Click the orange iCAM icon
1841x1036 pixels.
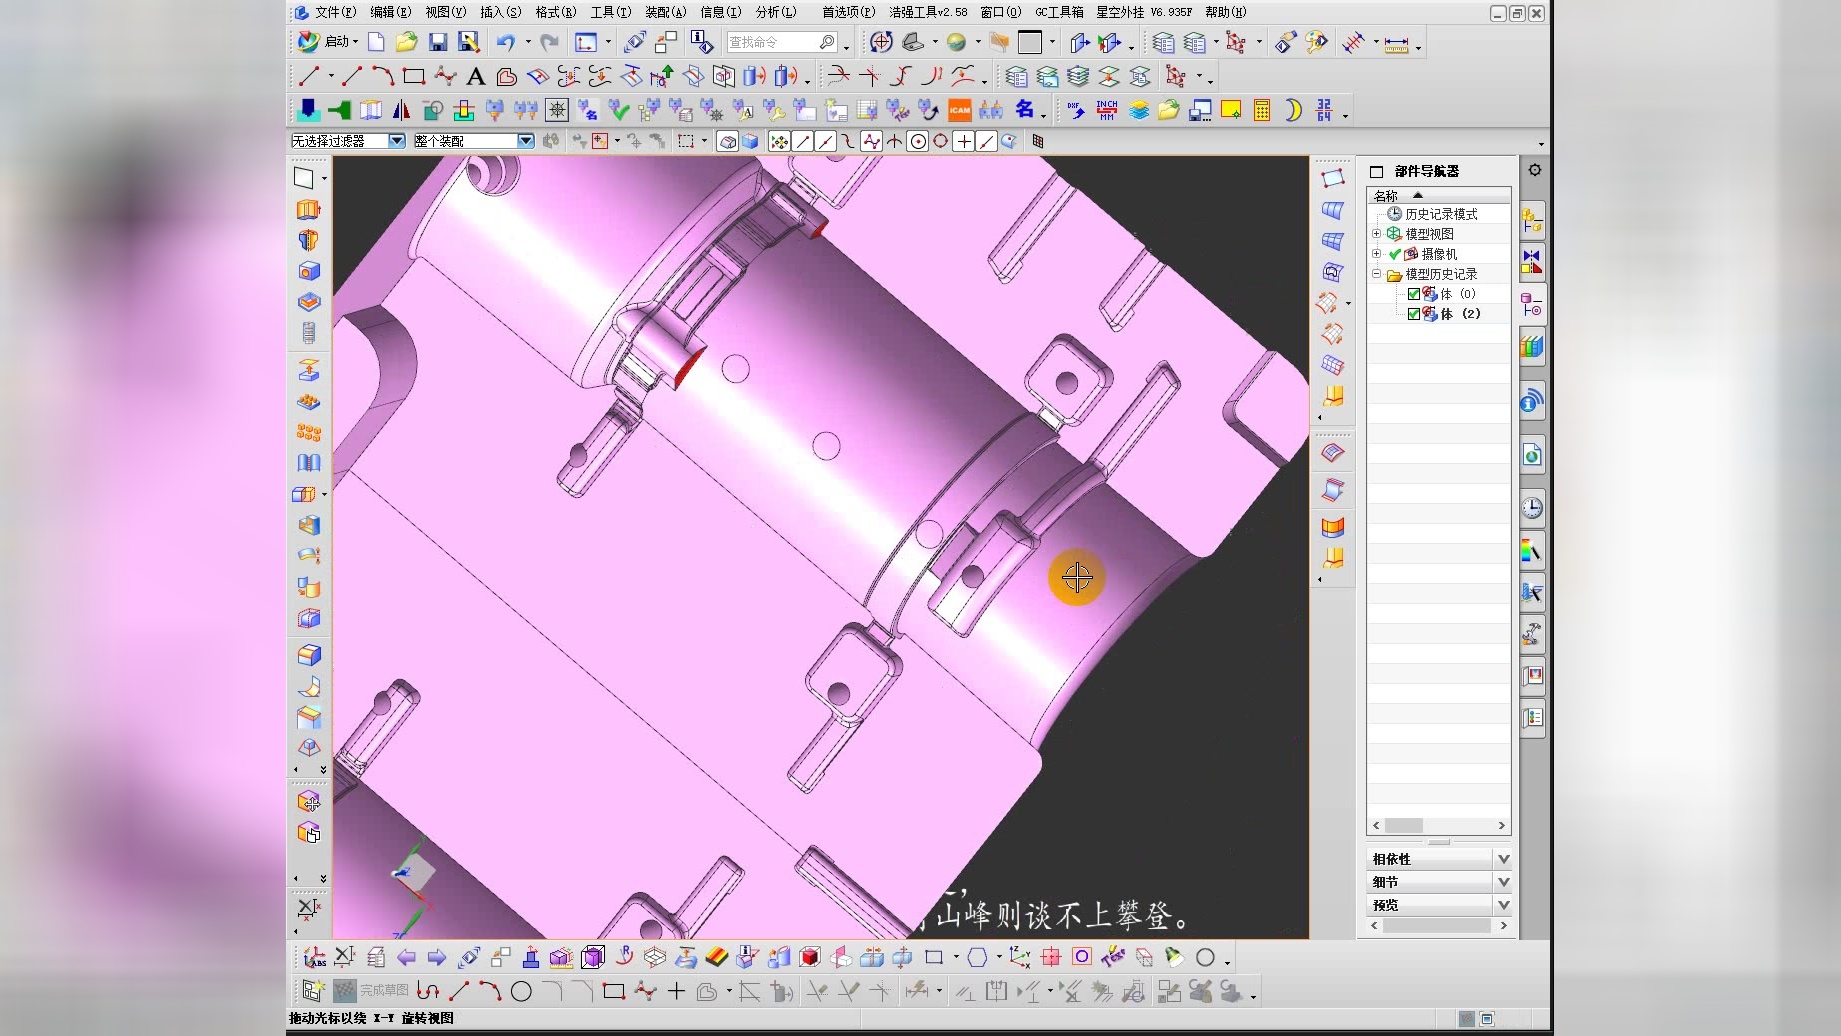coord(960,110)
